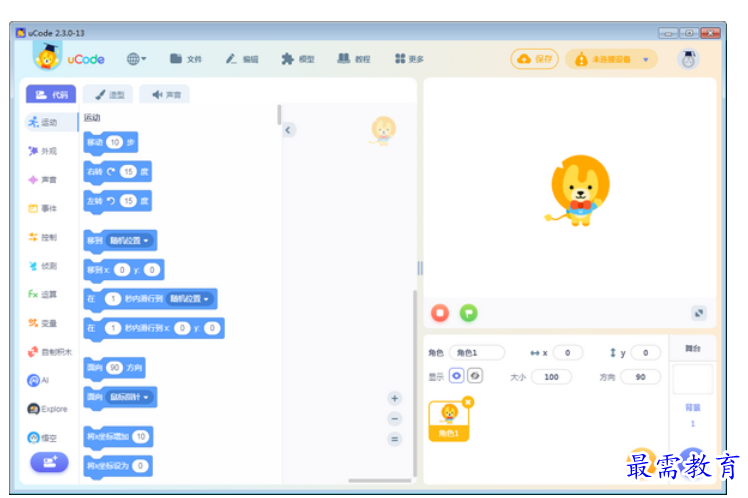Screen dimensions: 748x498
Task: Click the block palette scrollbar thumb
Action: point(279,115)
